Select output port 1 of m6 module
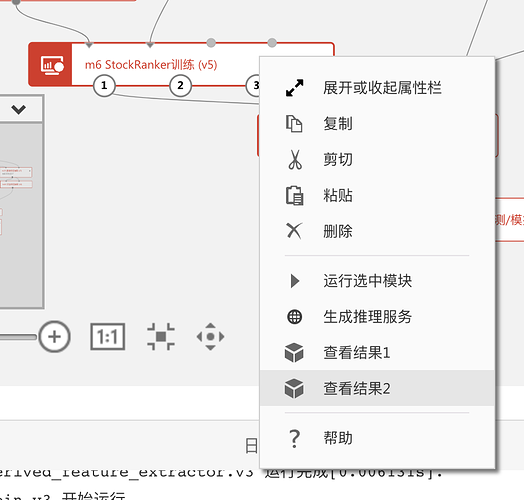Image resolution: width=524 pixels, height=500 pixels. click(104, 86)
